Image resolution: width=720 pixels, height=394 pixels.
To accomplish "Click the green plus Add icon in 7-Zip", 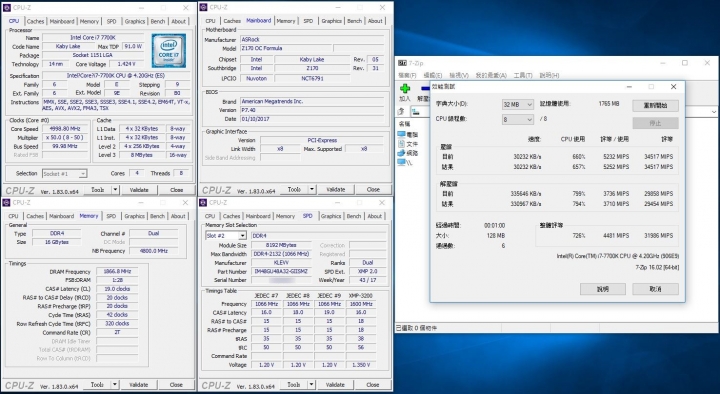I will tap(405, 89).
